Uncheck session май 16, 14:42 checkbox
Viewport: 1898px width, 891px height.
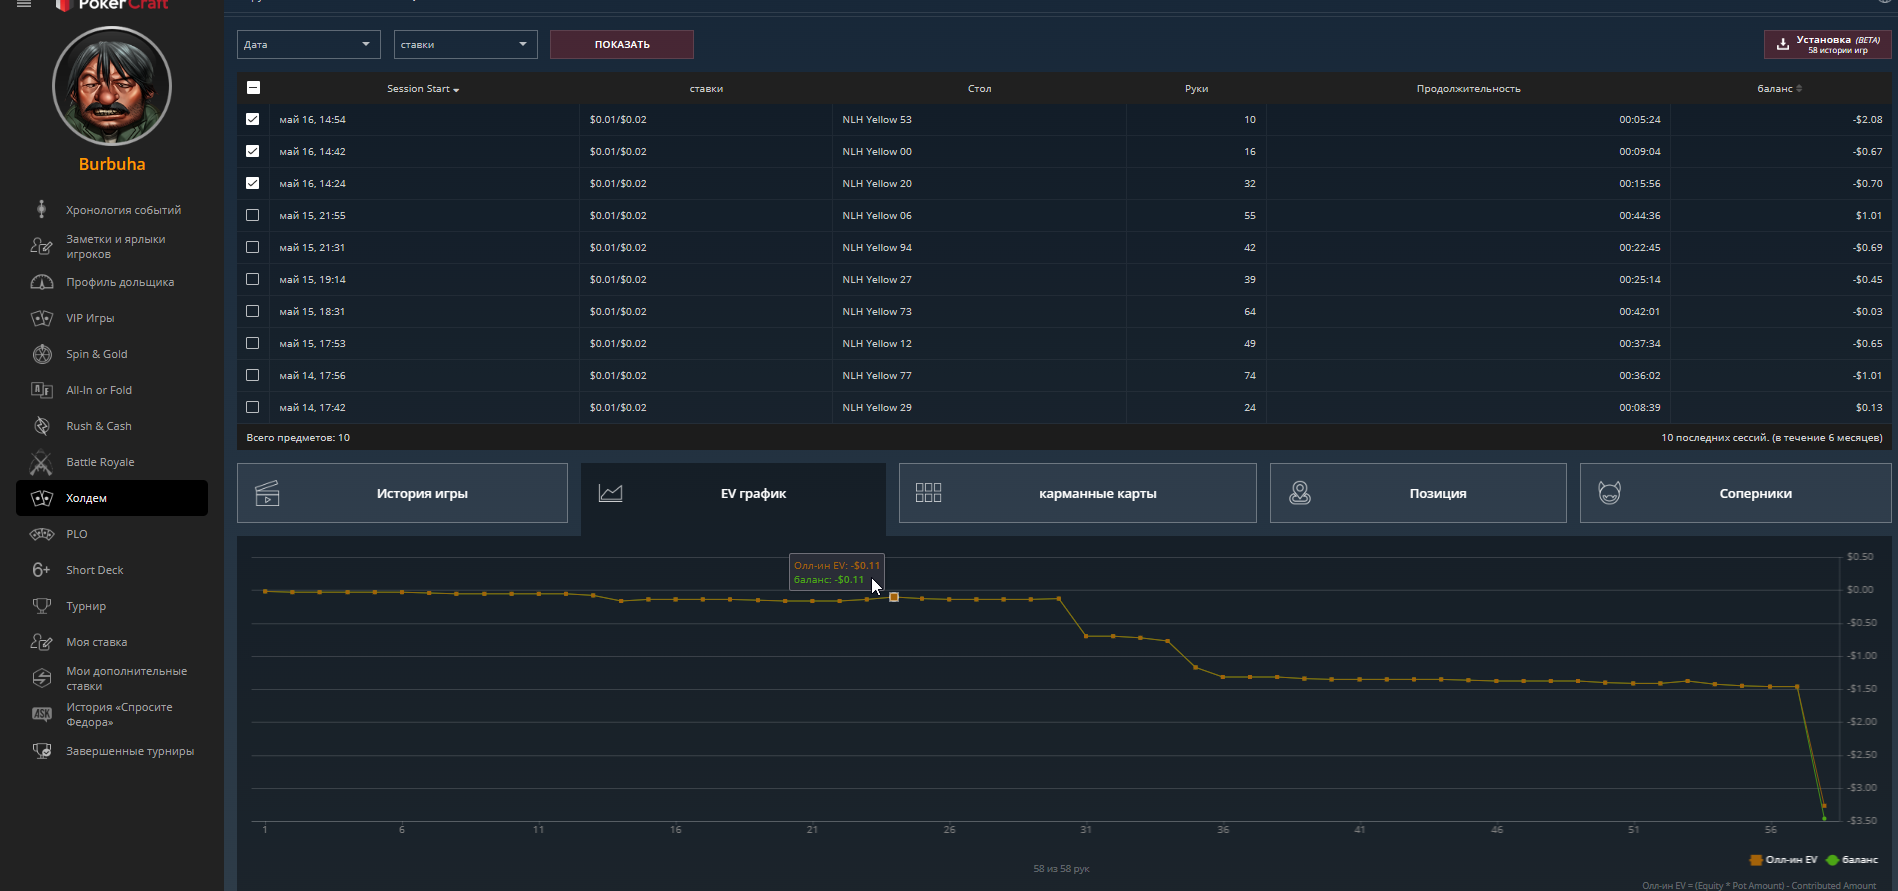(252, 151)
